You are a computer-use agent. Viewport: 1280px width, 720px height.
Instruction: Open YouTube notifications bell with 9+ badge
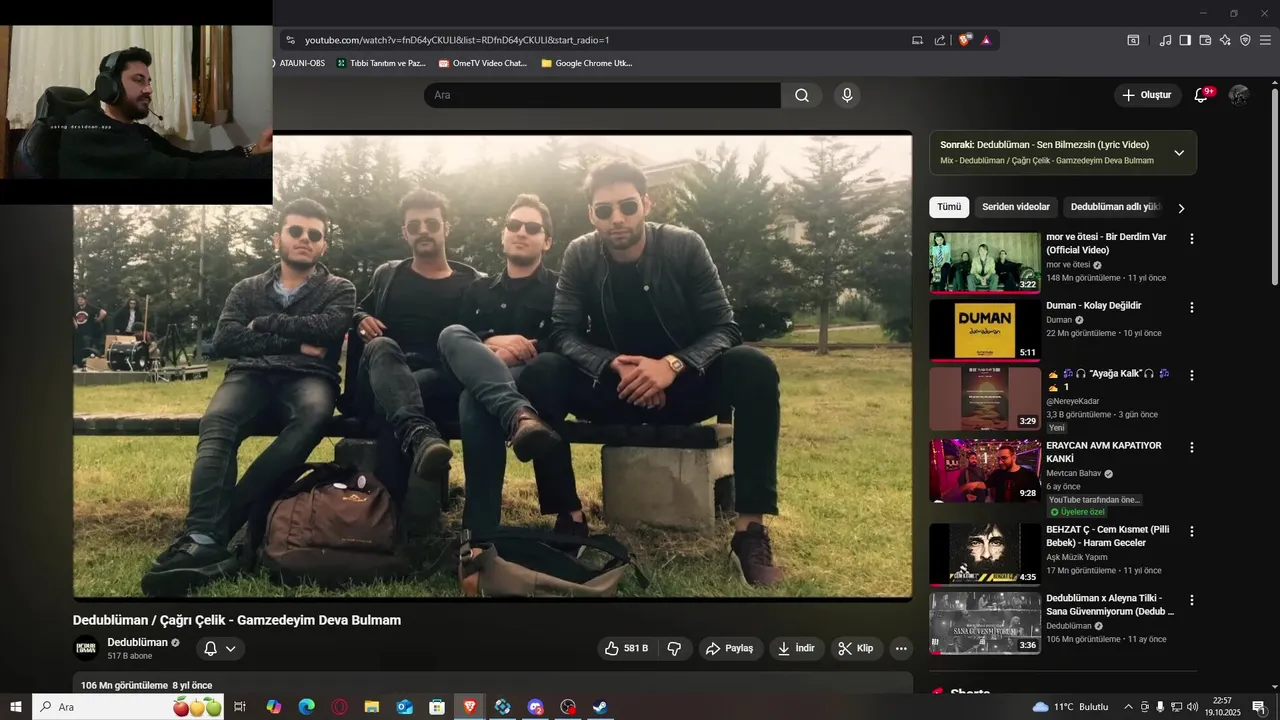point(1201,95)
